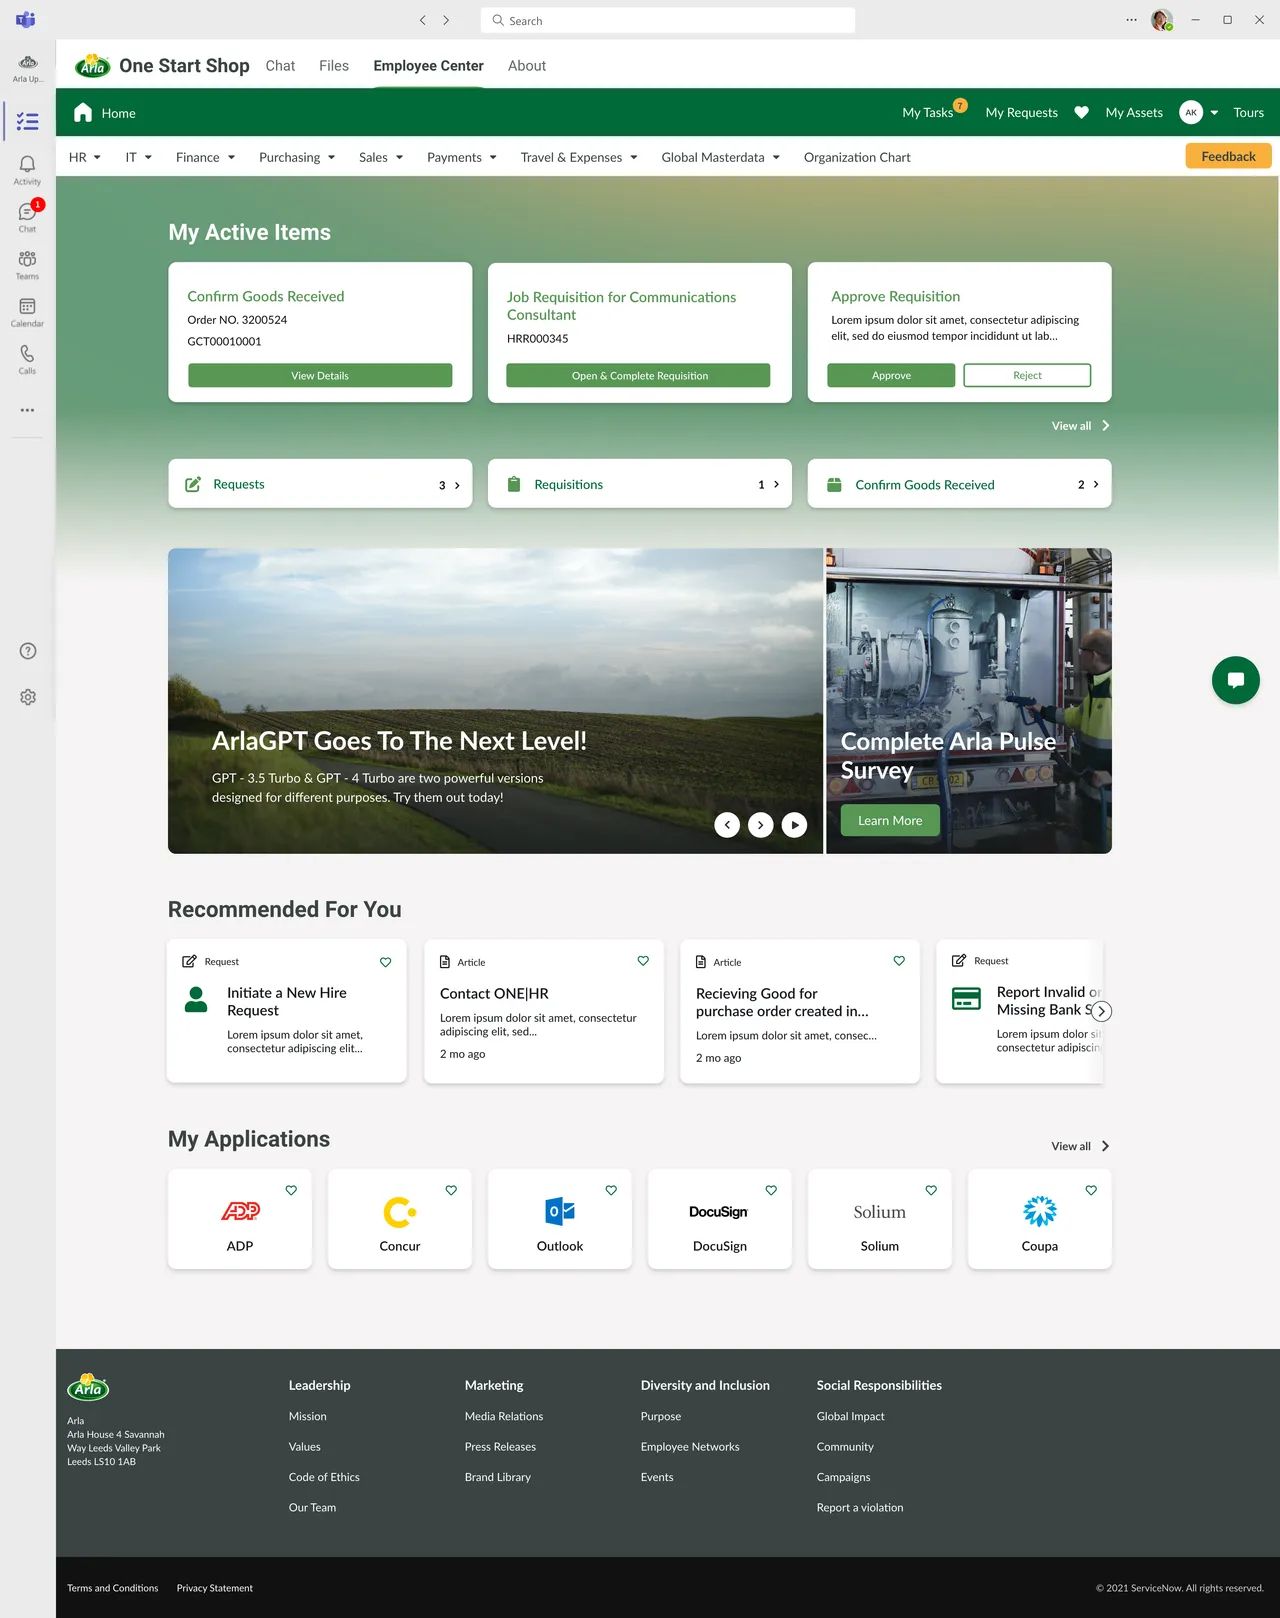Select Organization Chart menu item
The image size is (1280, 1618).
857,157
